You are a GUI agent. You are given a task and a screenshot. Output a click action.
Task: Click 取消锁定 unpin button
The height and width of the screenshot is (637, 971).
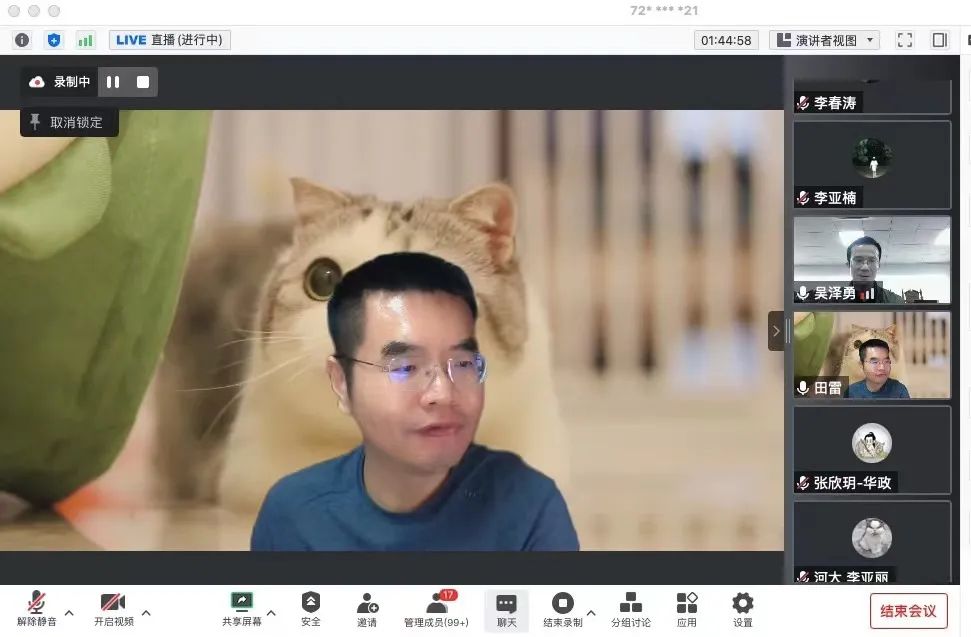(x=69, y=122)
